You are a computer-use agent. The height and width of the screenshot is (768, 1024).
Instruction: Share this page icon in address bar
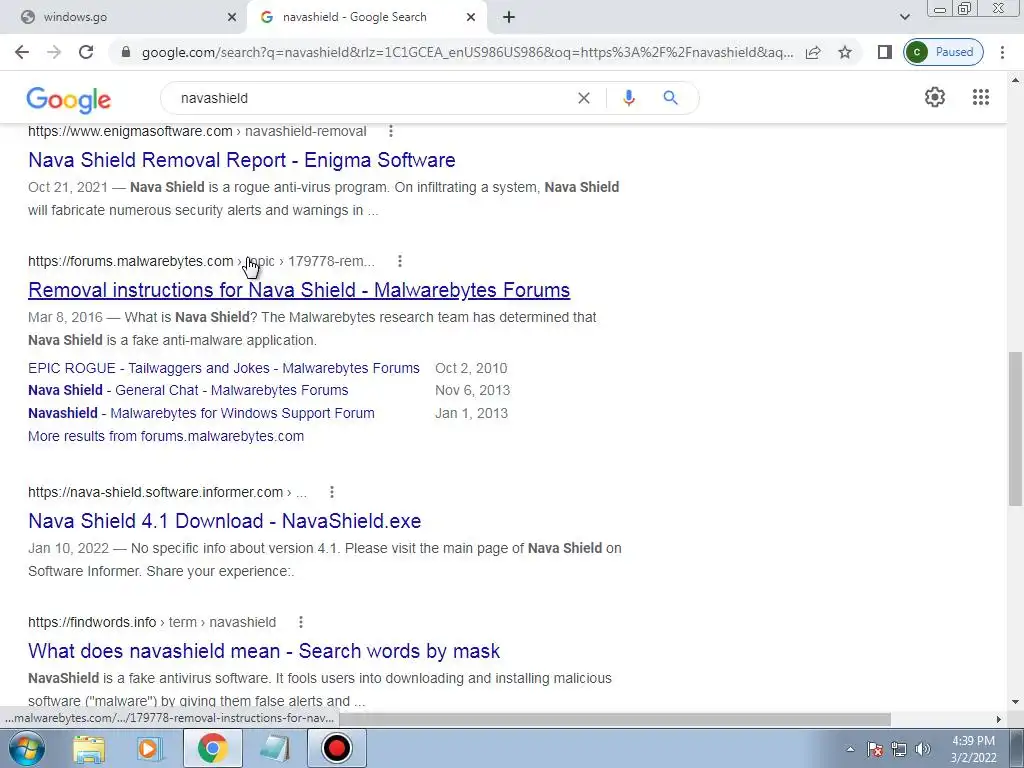pyautogui.click(x=813, y=52)
